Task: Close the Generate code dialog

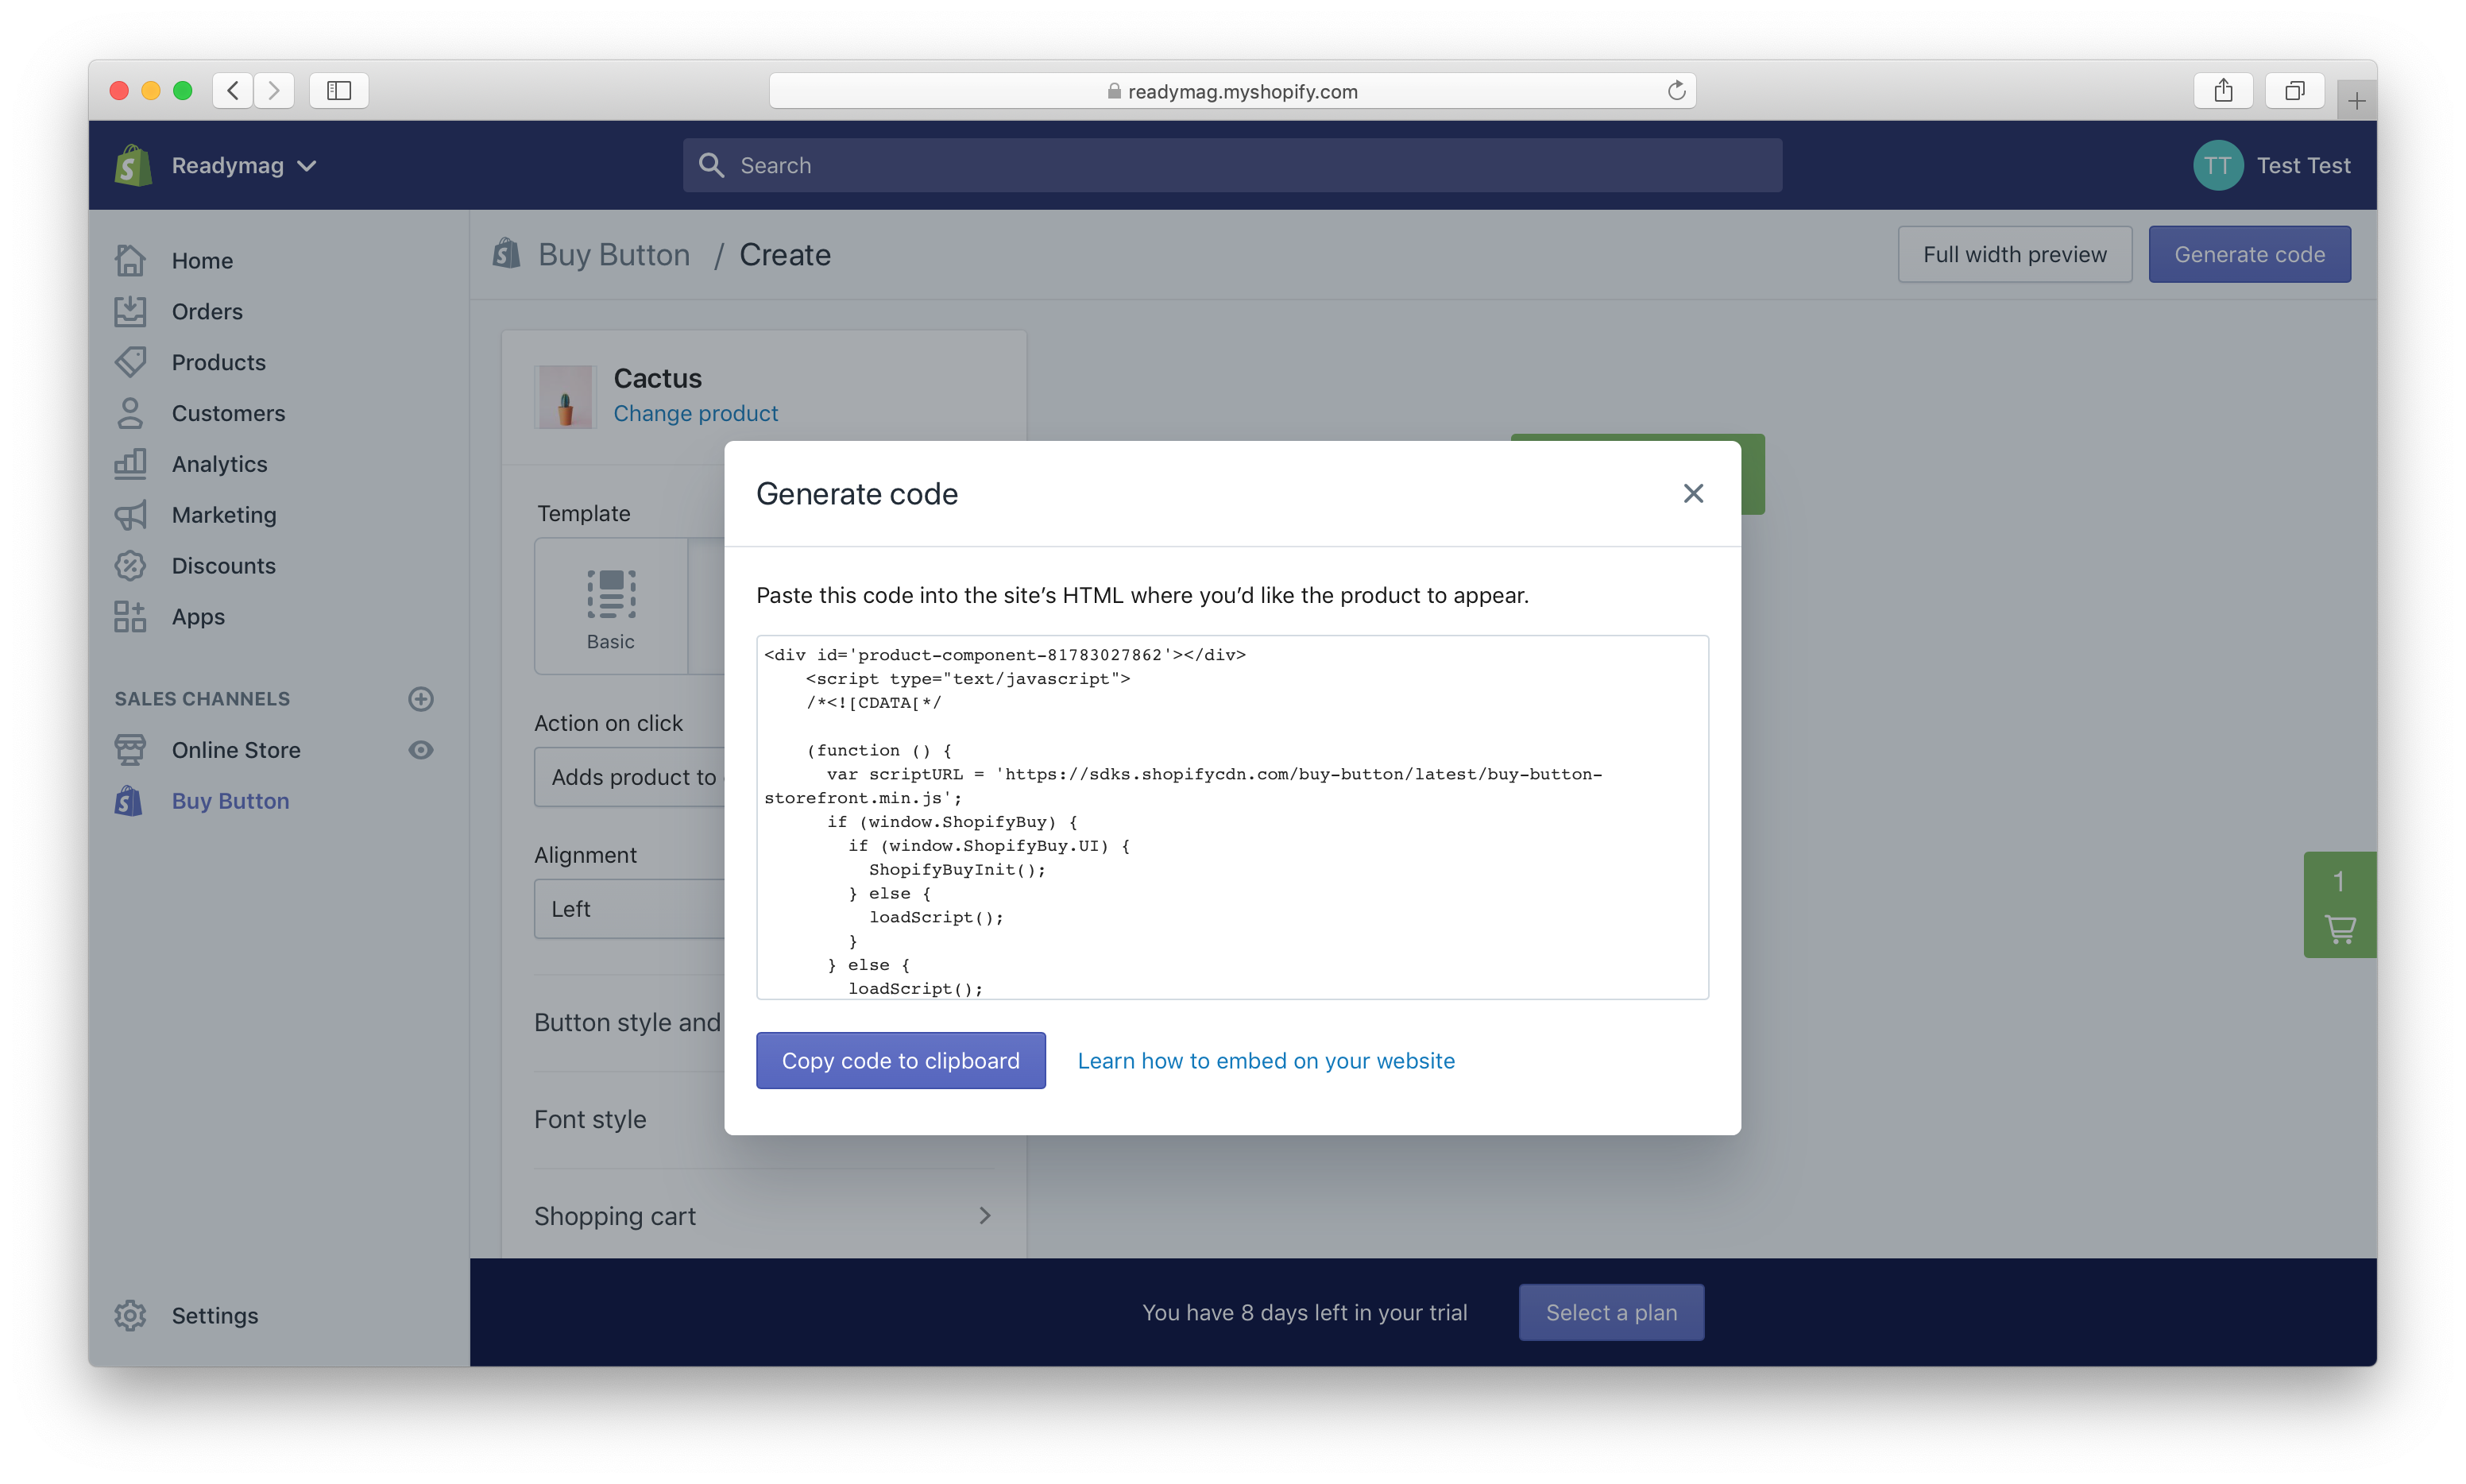Action: tap(1692, 493)
